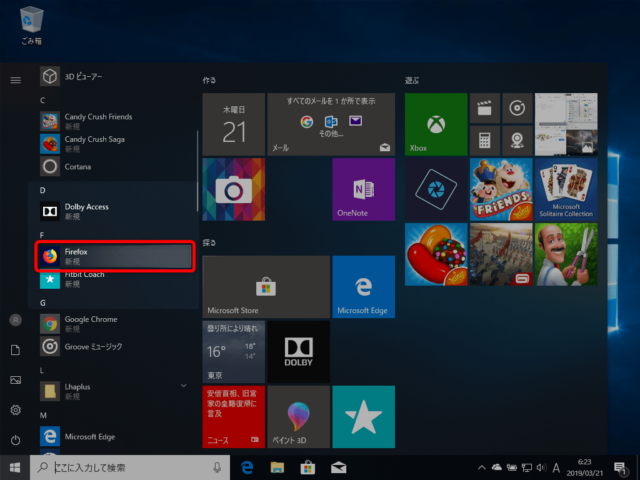Open the Photoshop Express tile
The width and height of the screenshot is (640, 480).
[436, 189]
